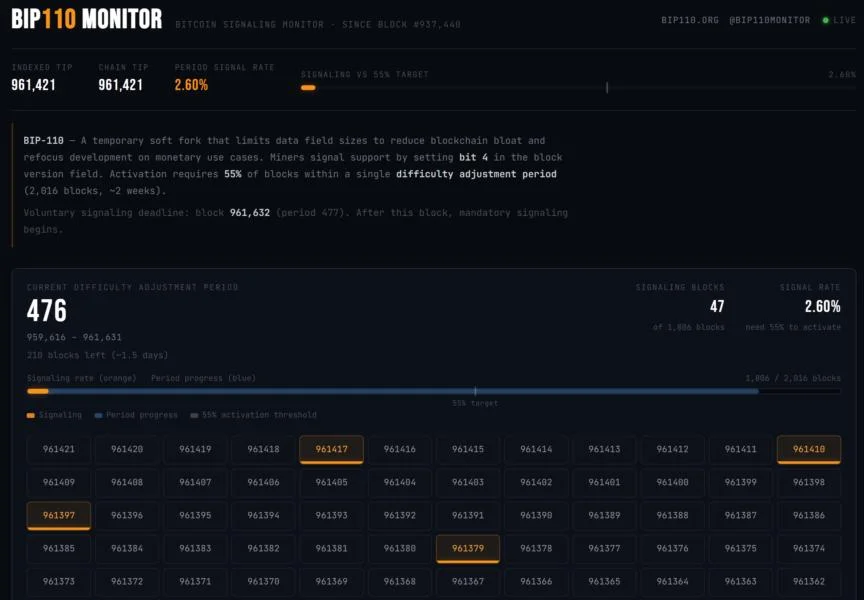The width and height of the screenshot is (864, 600).
Task: Select block tile 961370
Action: (x=263, y=582)
